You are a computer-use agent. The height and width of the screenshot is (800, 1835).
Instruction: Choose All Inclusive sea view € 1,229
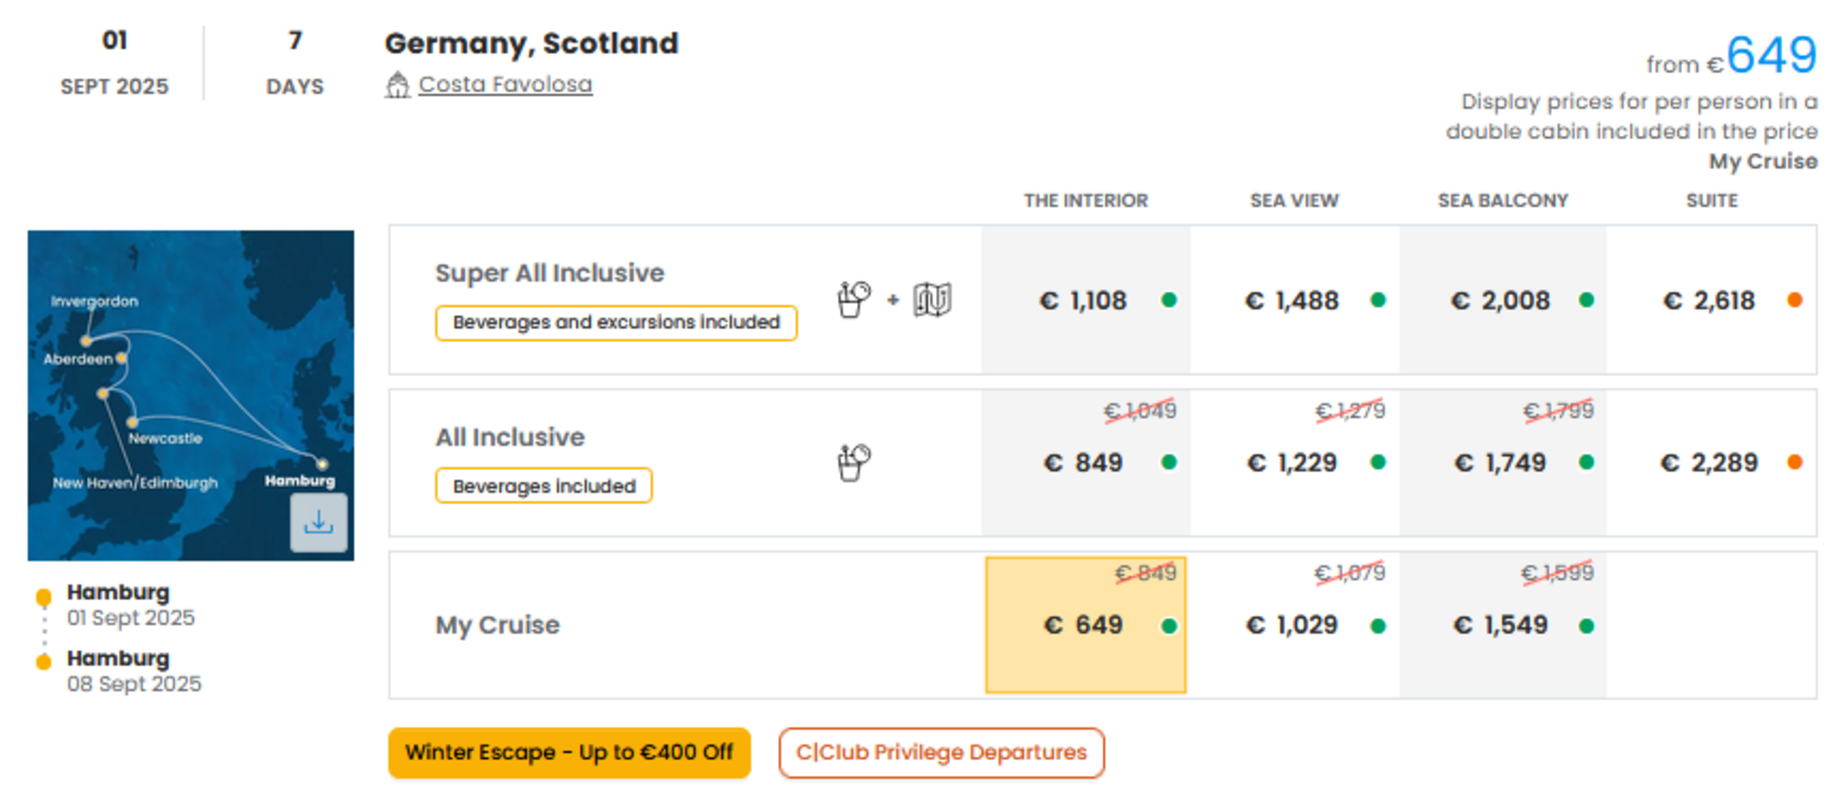click(x=1295, y=463)
